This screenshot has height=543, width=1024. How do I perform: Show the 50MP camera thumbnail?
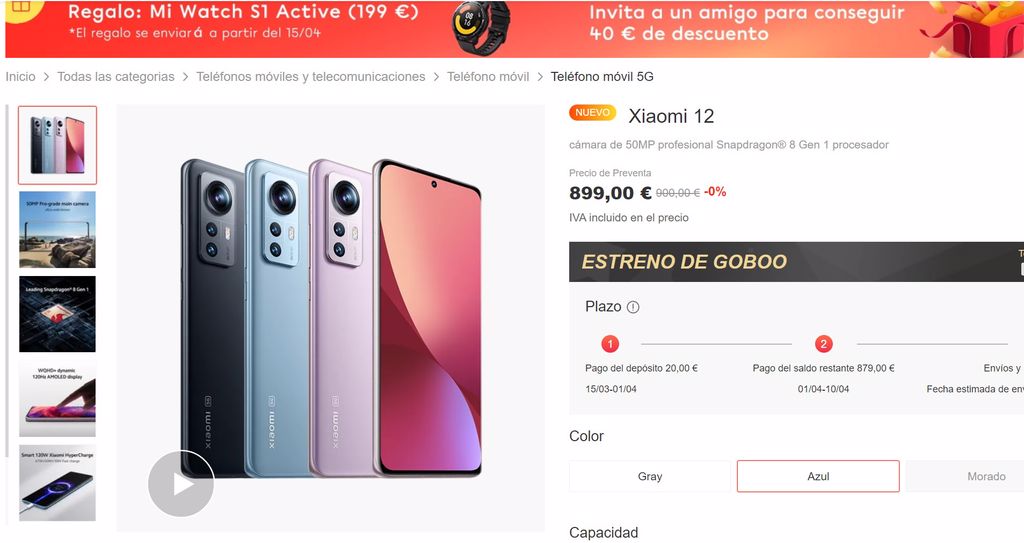[x=57, y=229]
